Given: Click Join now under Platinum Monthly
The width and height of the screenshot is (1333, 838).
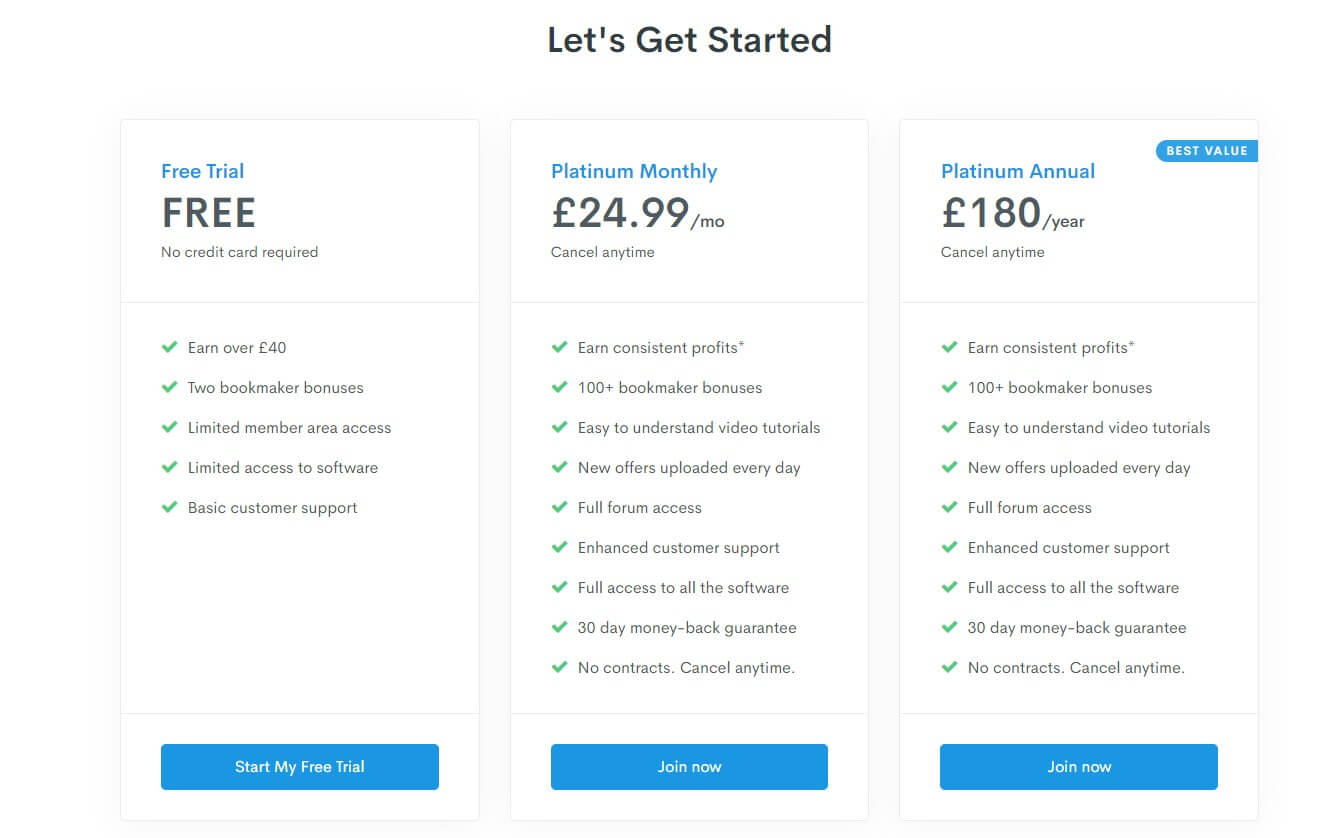Looking at the screenshot, I should tap(689, 767).
